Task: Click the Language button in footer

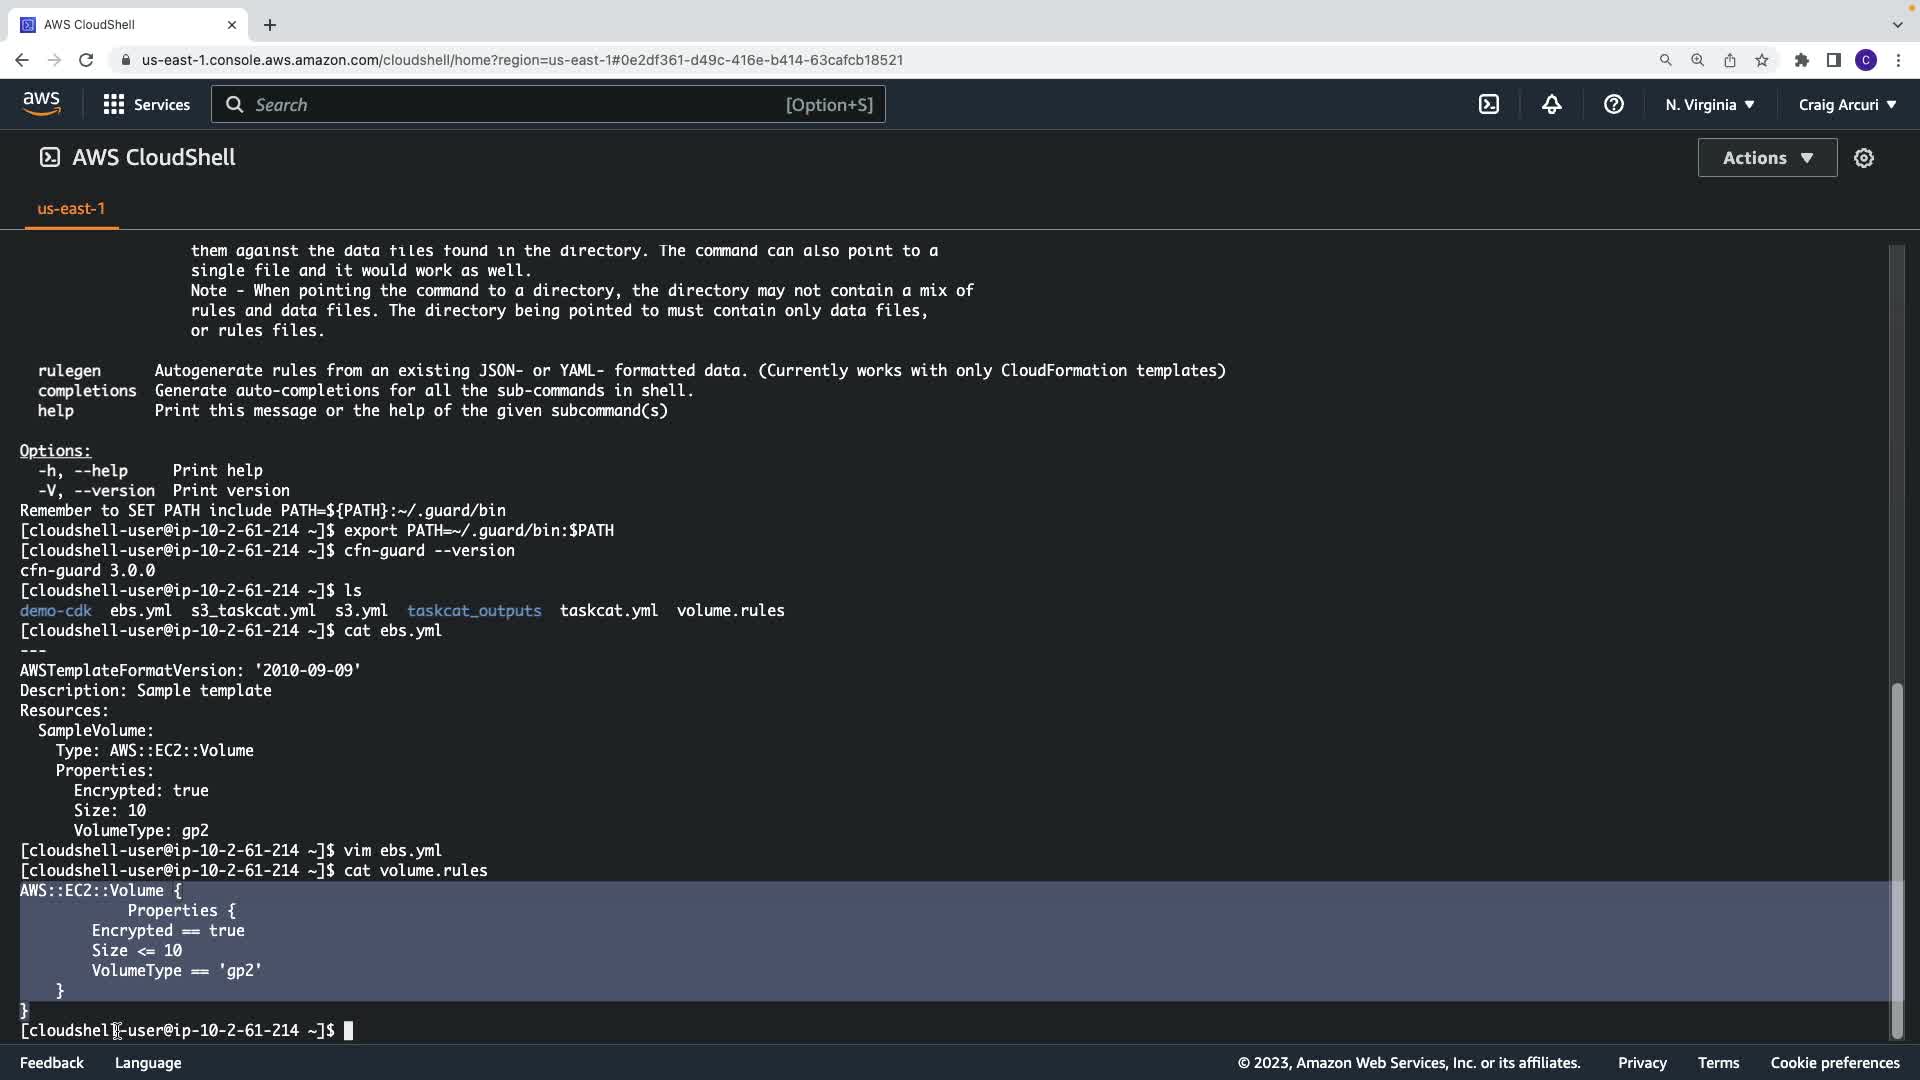Action: (x=148, y=1063)
